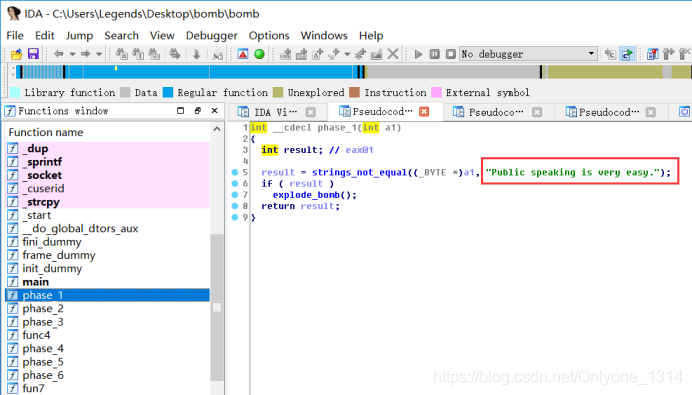
Task: Select _sprintf in functions list
Action: [108, 162]
